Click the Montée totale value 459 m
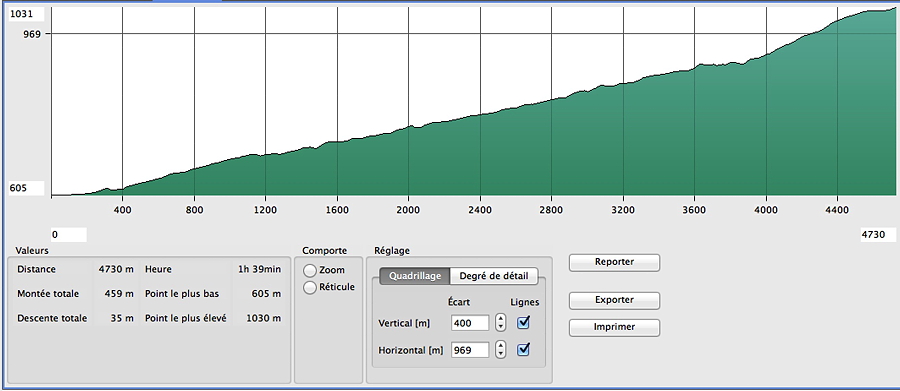 [119, 294]
